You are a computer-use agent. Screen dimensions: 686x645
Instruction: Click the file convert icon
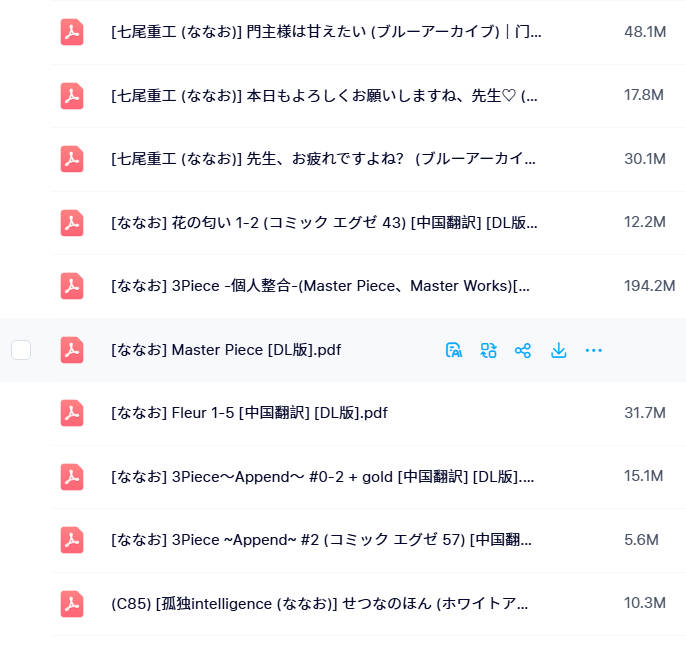click(488, 350)
